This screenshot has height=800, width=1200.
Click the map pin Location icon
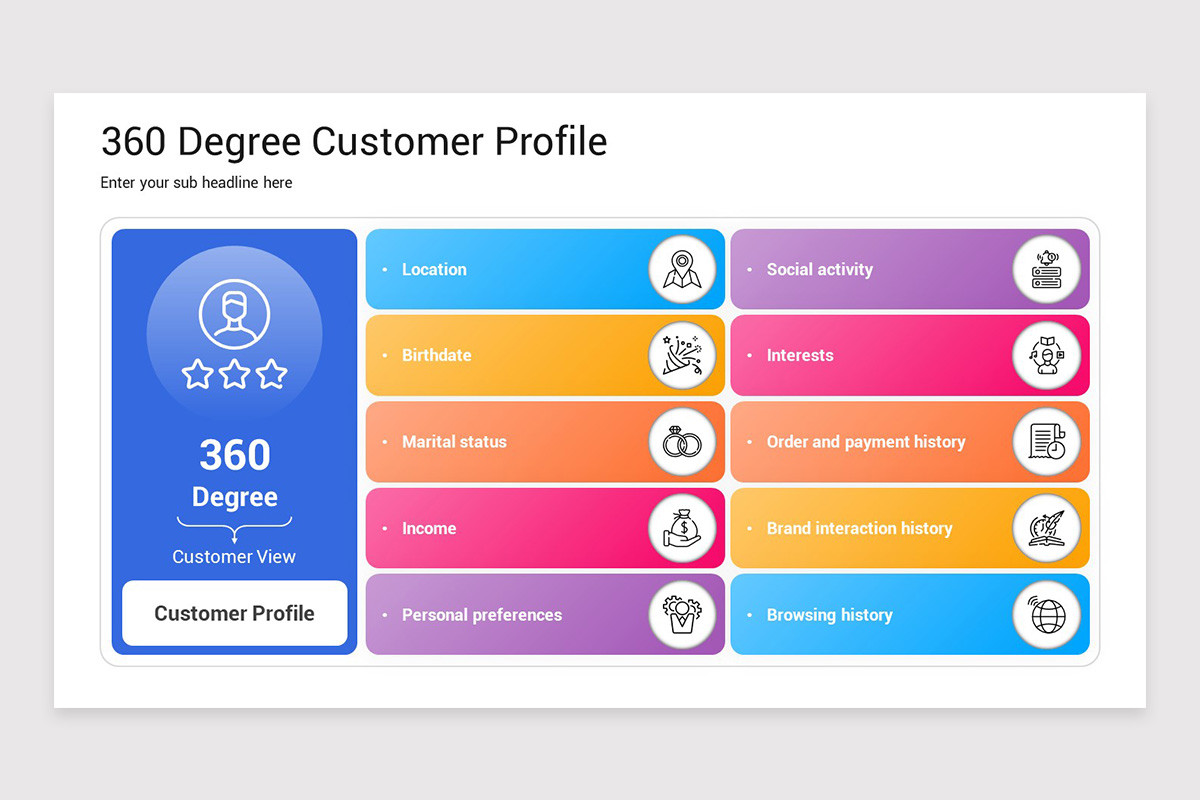pyautogui.click(x=682, y=269)
